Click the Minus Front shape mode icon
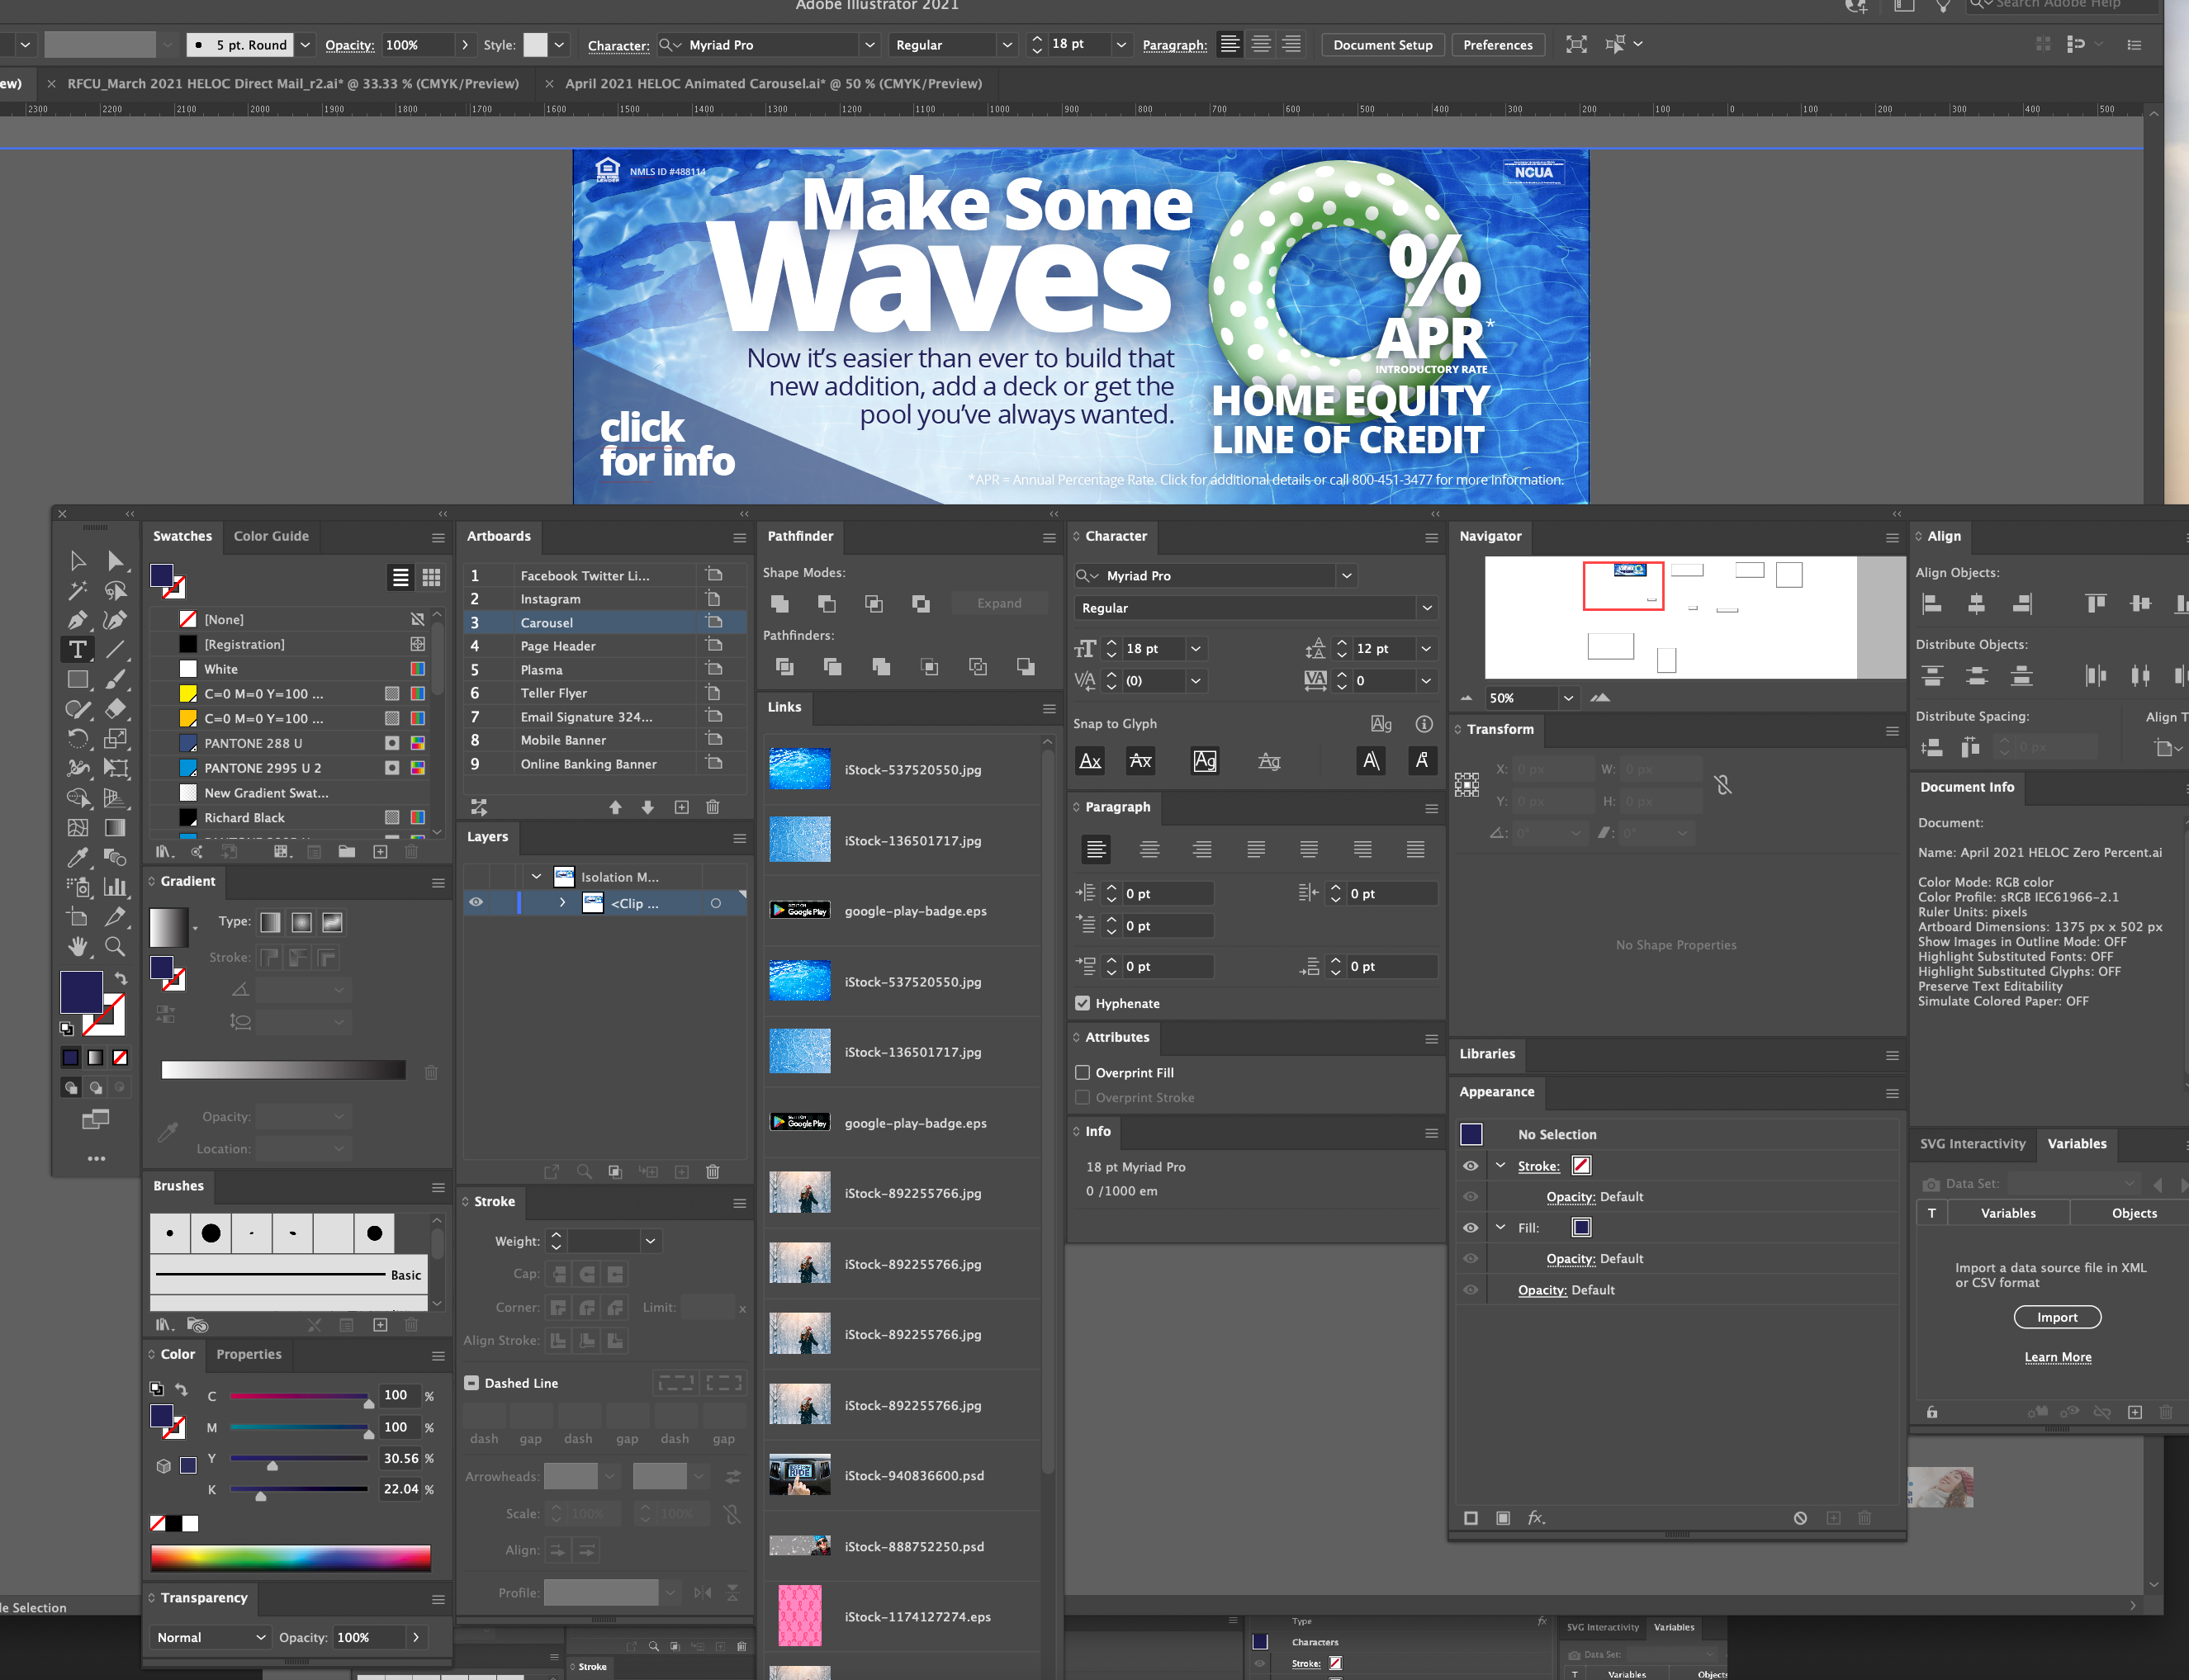Viewport: 2189px width, 1680px height. (x=827, y=603)
